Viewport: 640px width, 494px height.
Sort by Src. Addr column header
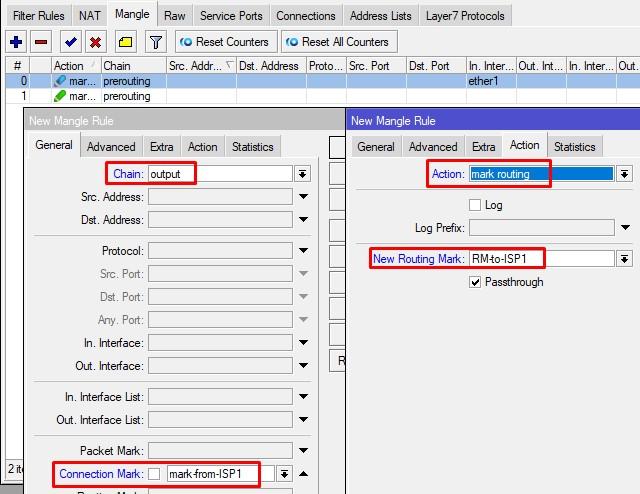click(x=201, y=66)
